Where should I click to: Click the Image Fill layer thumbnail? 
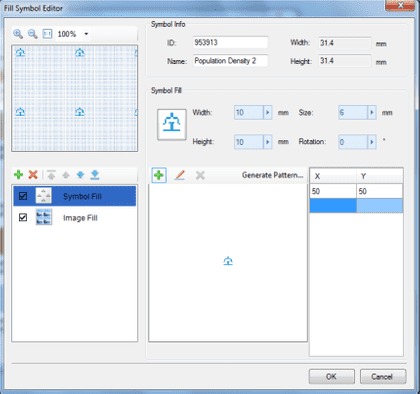pos(44,217)
